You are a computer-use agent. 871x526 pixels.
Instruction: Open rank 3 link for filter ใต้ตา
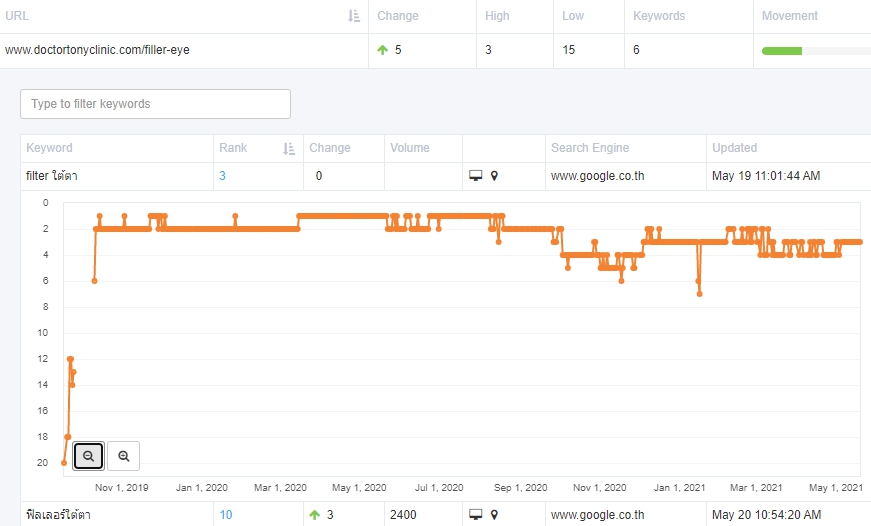(222, 176)
